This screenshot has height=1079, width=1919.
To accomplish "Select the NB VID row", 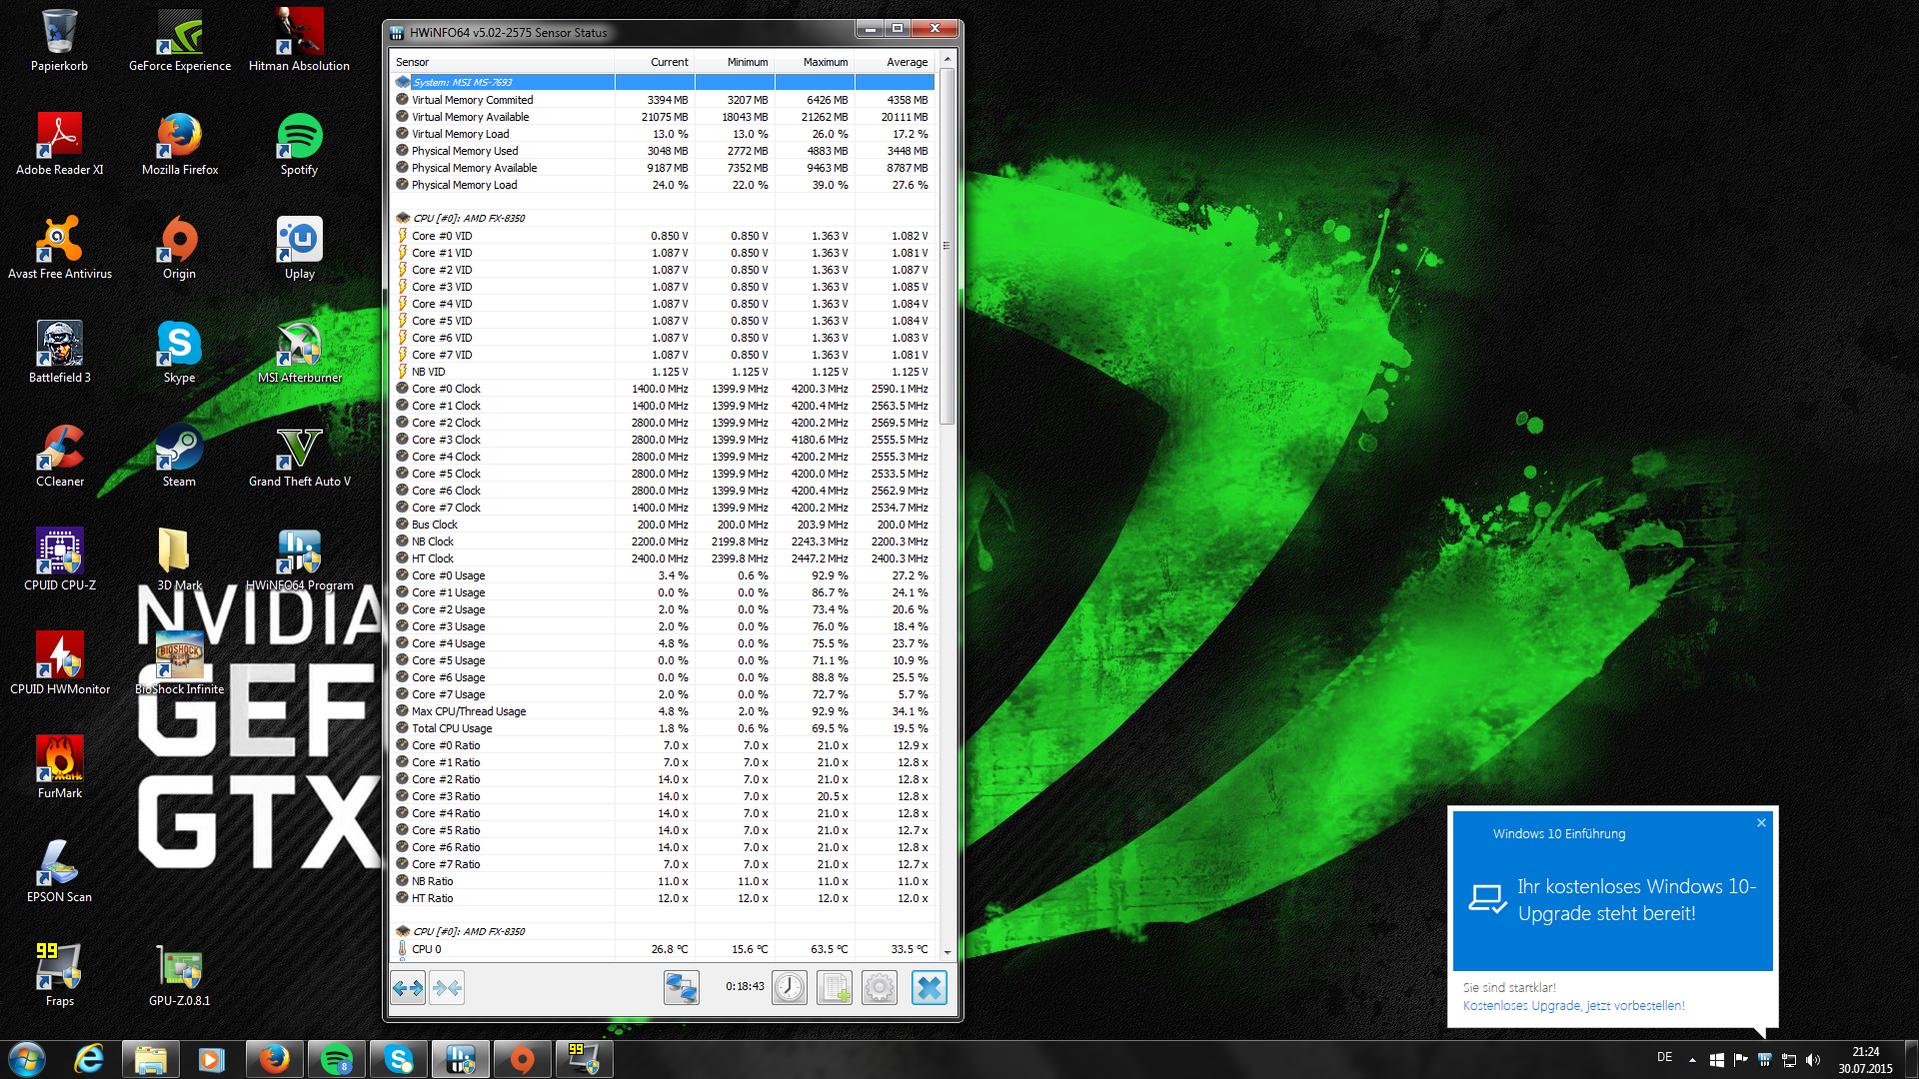I will (x=663, y=372).
